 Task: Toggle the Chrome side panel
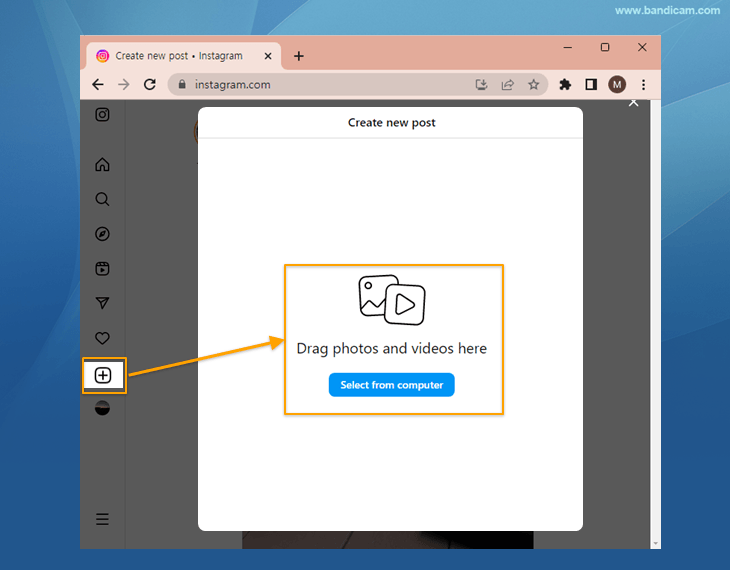(x=591, y=85)
